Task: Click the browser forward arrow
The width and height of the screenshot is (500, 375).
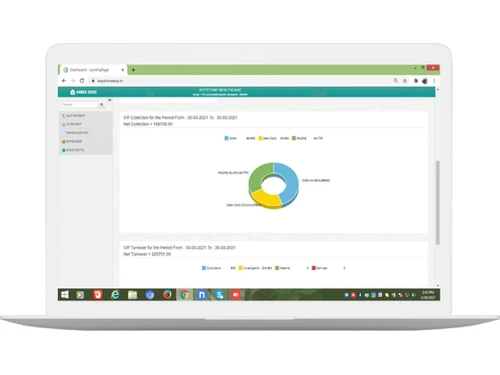Action: (x=73, y=81)
